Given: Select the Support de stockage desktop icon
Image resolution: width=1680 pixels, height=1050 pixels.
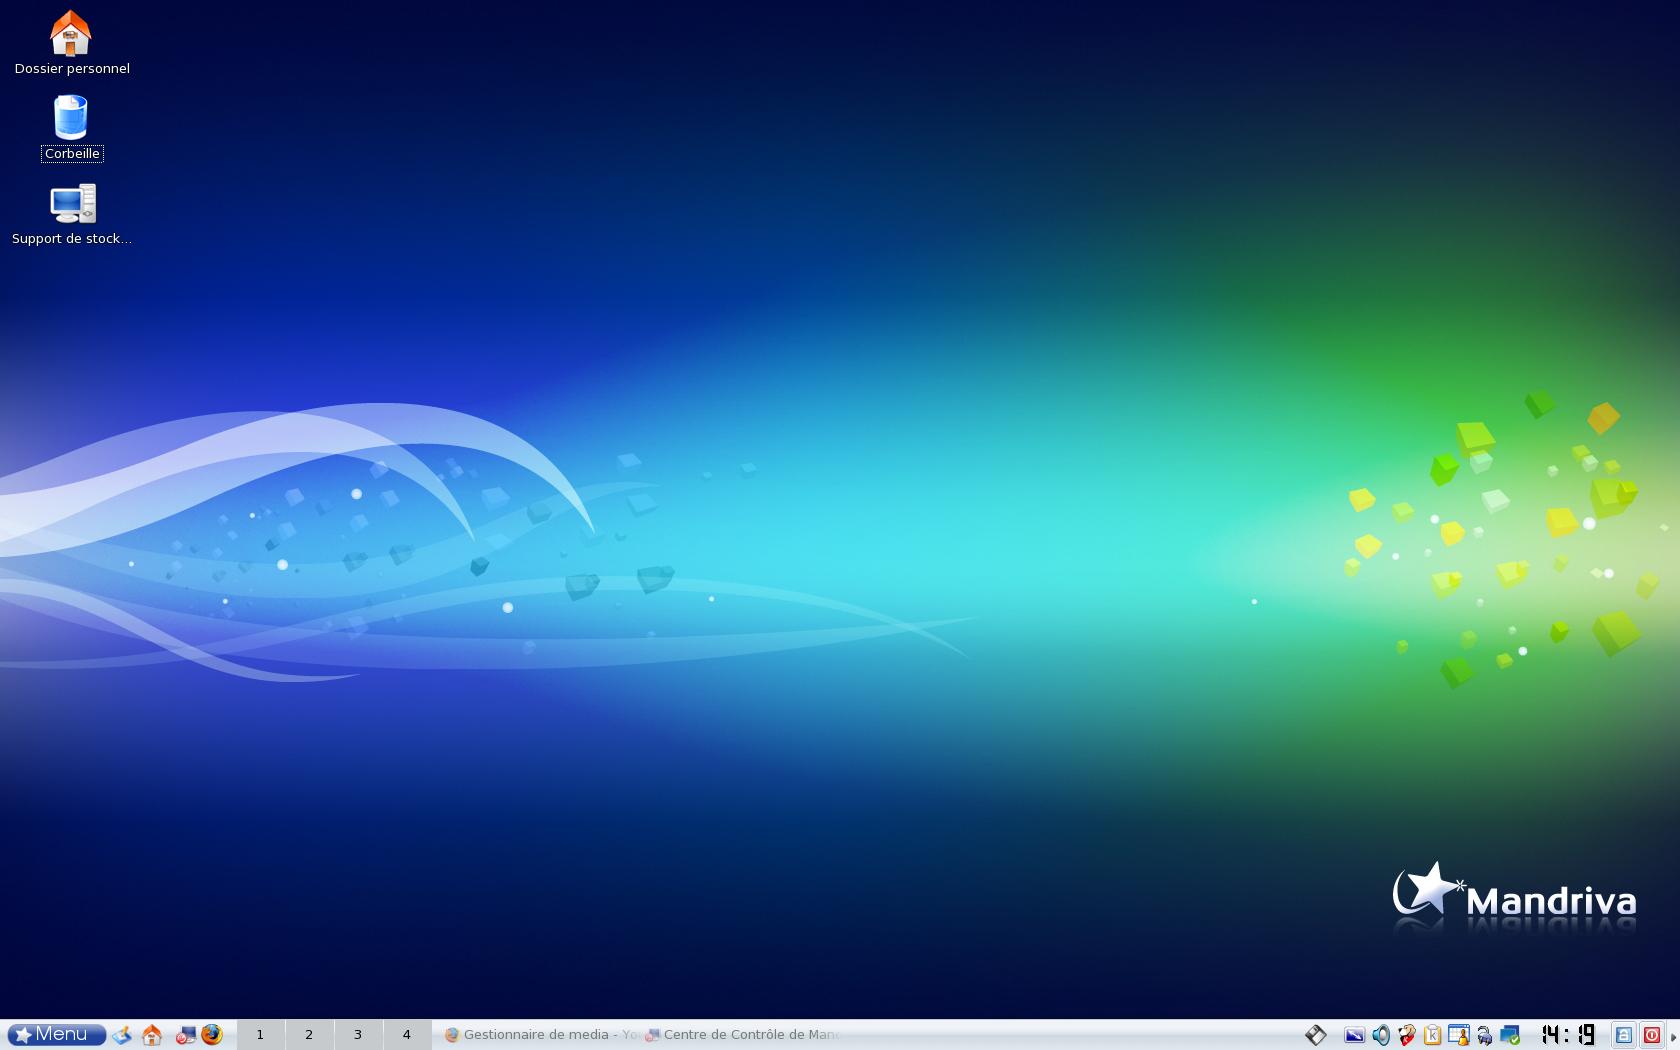Looking at the screenshot, I should pyautogui.click(x=71, y=205).
